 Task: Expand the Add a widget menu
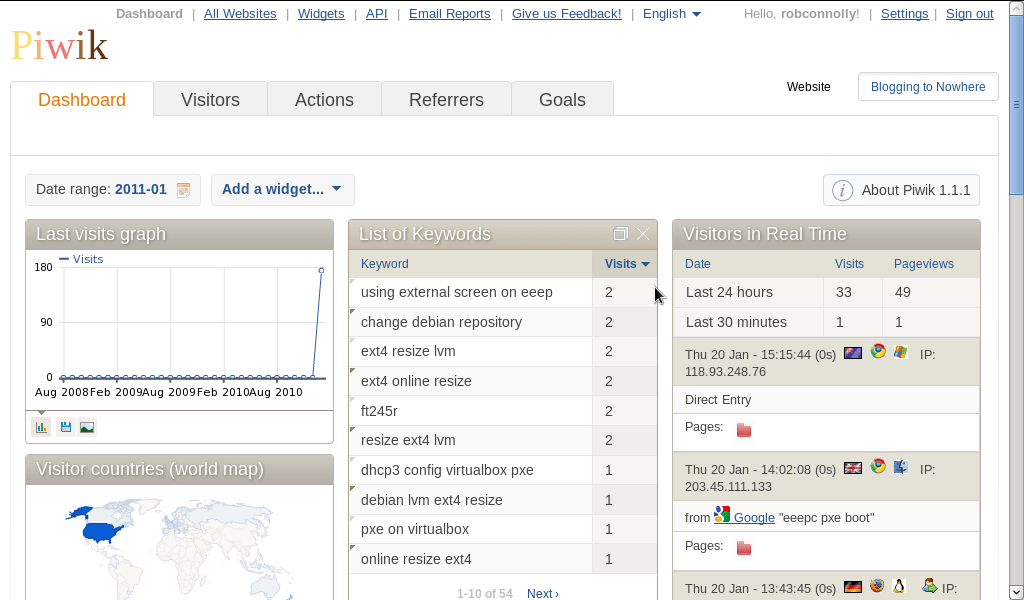pos(282,189)
